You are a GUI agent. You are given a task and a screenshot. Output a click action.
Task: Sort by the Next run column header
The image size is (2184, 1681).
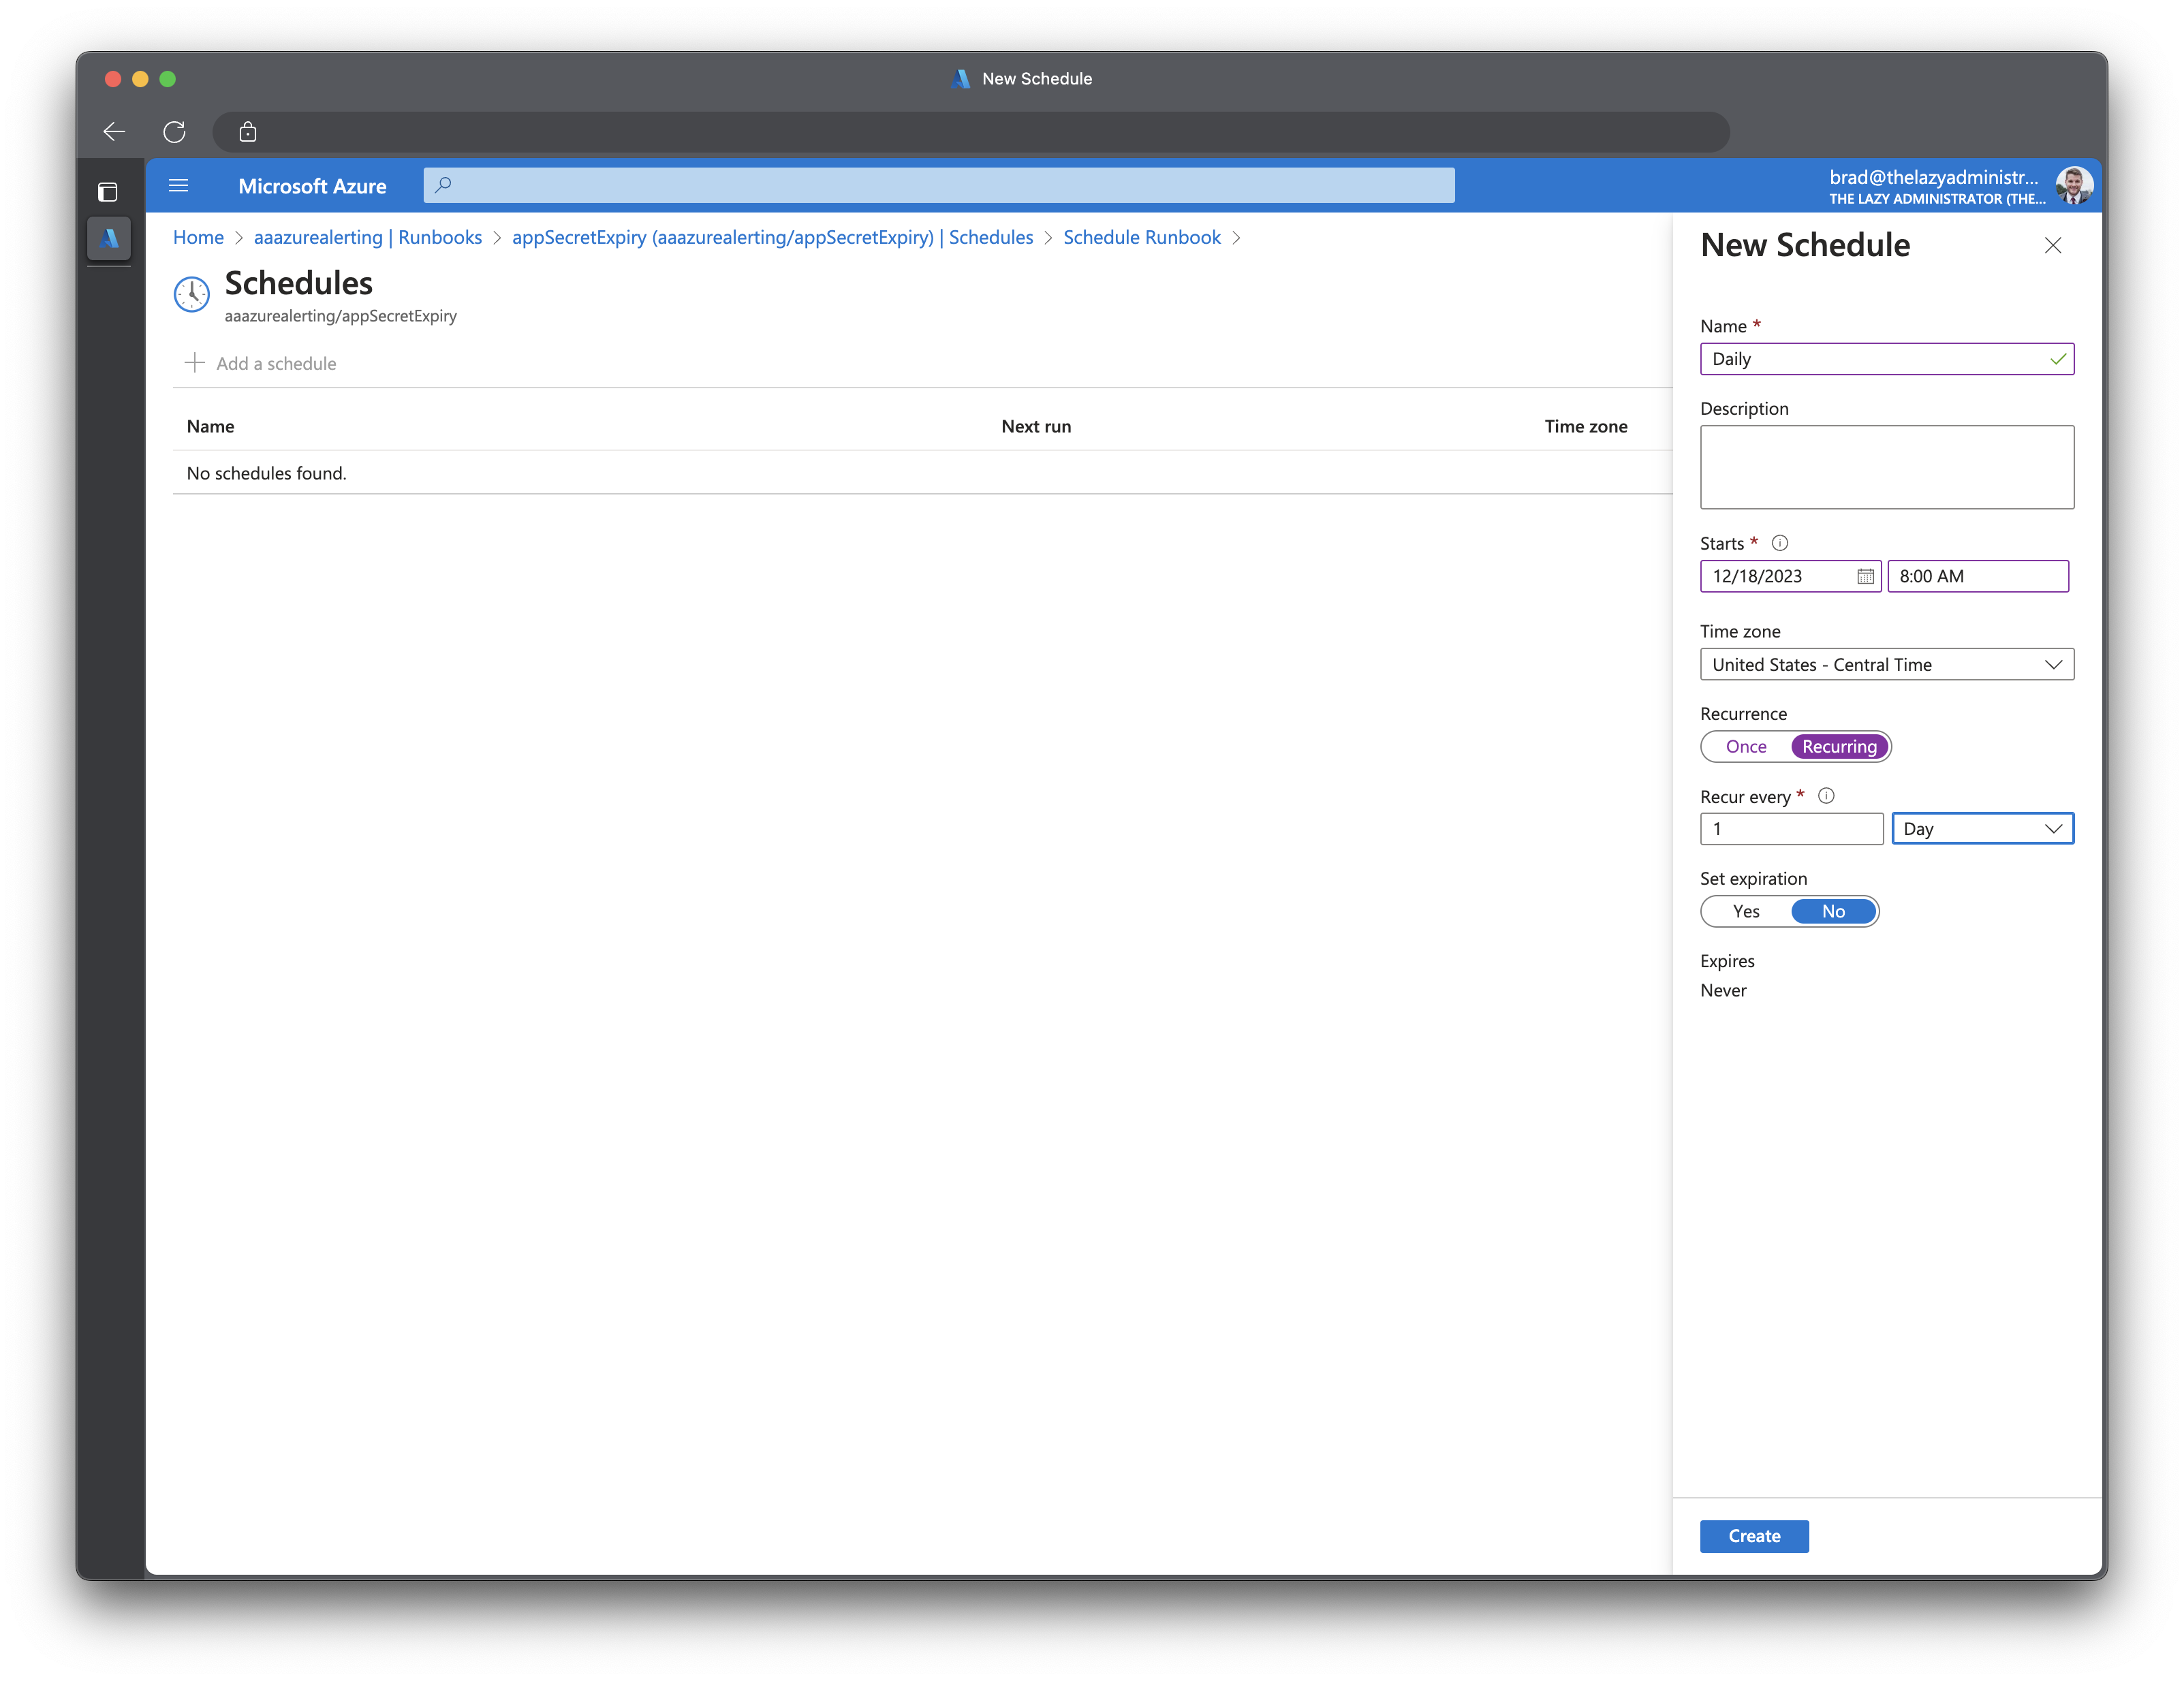[1036, 426]
